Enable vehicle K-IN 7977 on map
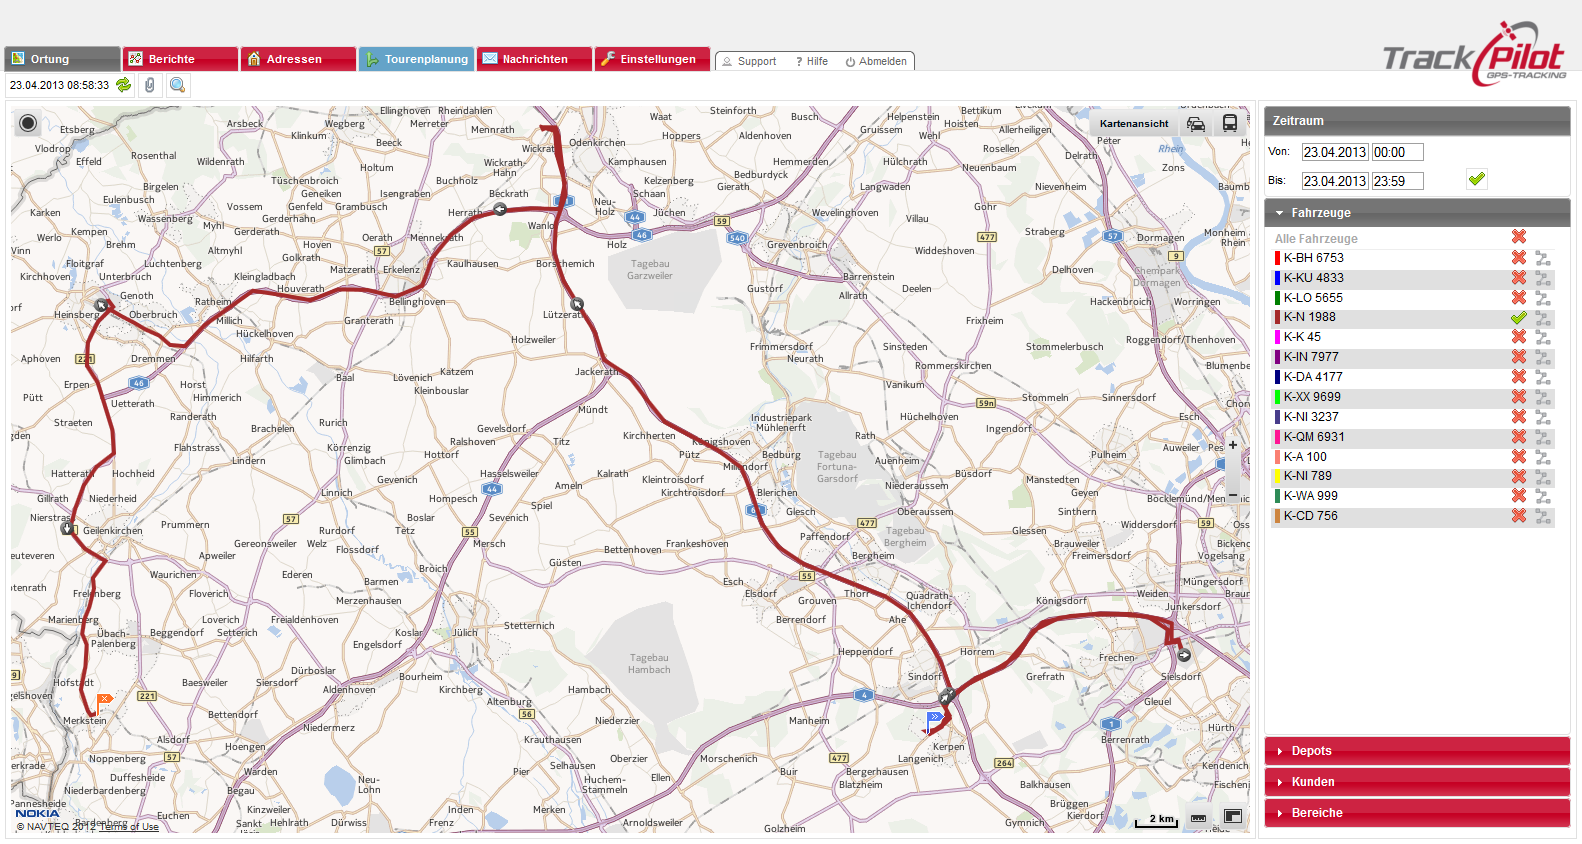The height and width of the screenshot is (844, 1582). 1519,357
